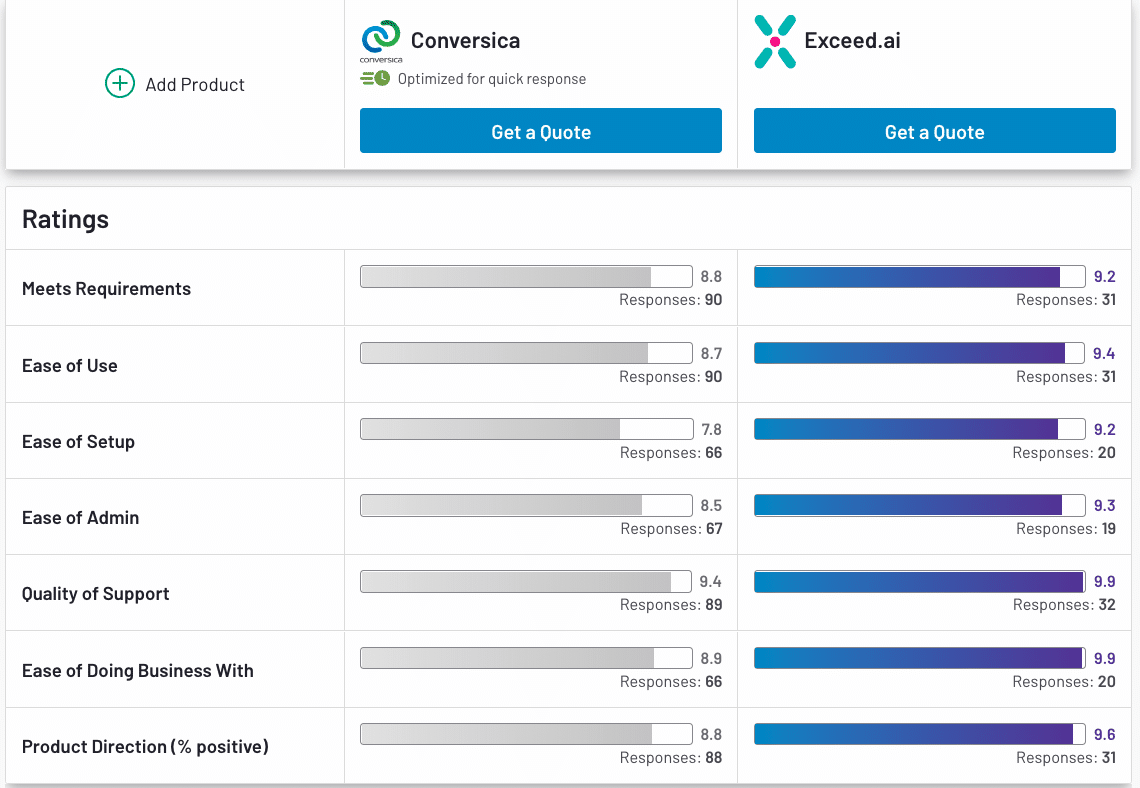Open the Exceed.ai product name link
Screen dimensions: 1140x788
852,41
